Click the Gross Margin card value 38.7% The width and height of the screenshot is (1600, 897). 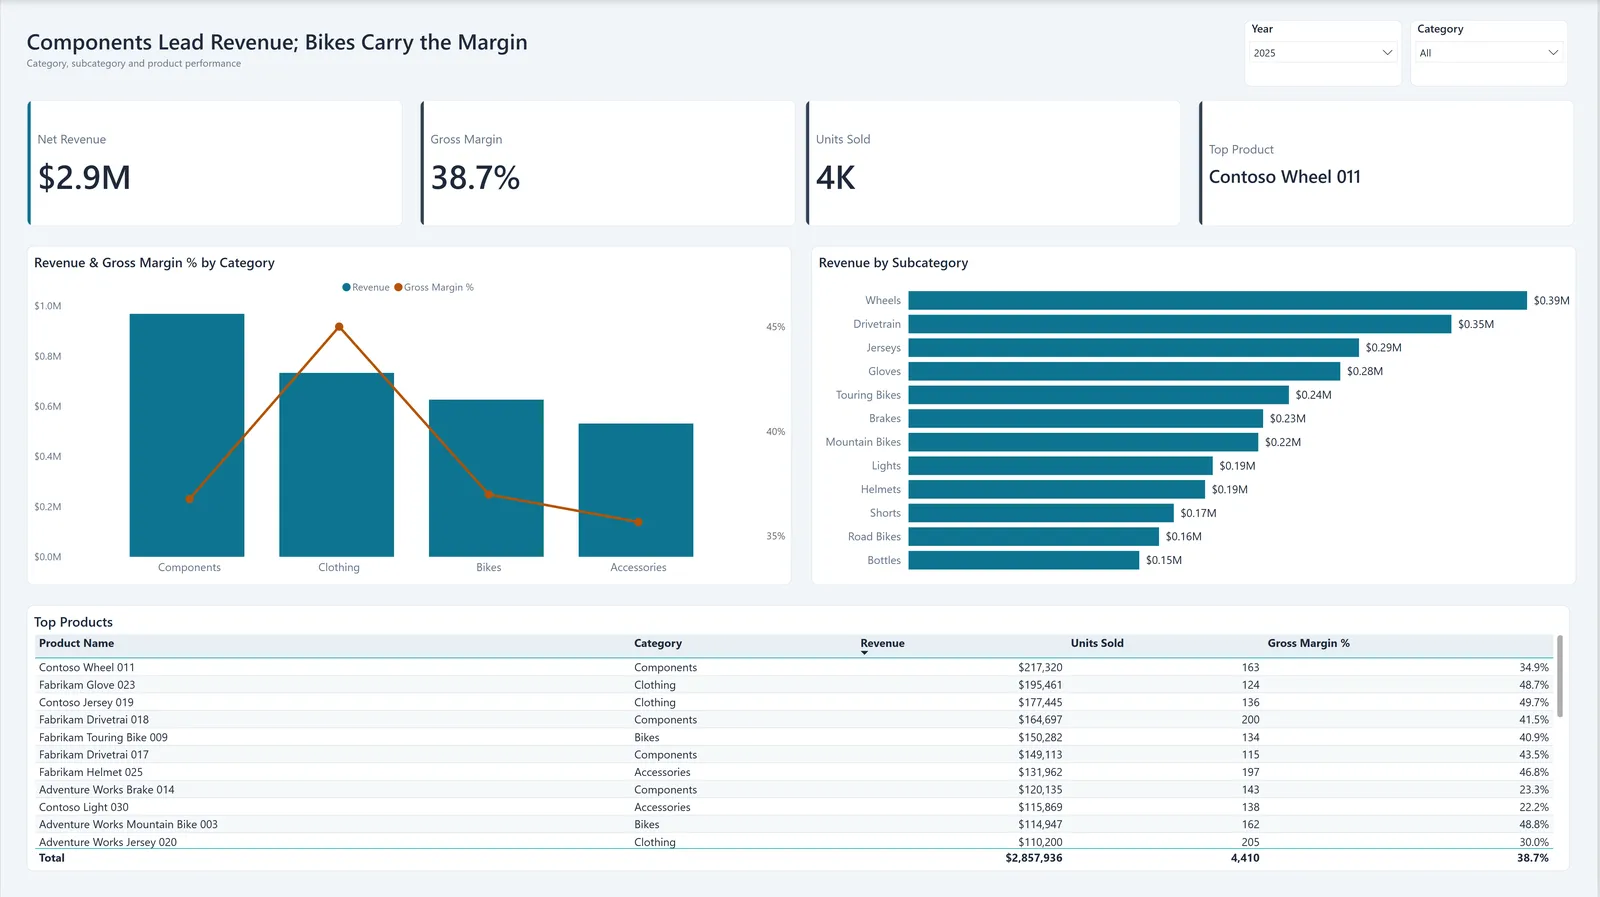(475, 178)
